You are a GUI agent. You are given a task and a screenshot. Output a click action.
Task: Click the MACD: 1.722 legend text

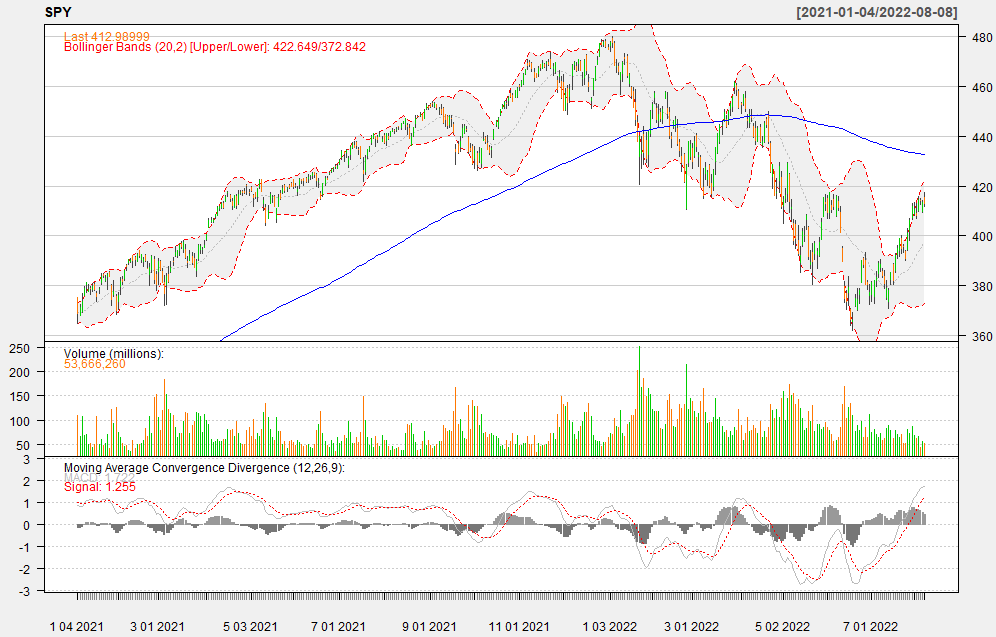click(x=100, y=478)
